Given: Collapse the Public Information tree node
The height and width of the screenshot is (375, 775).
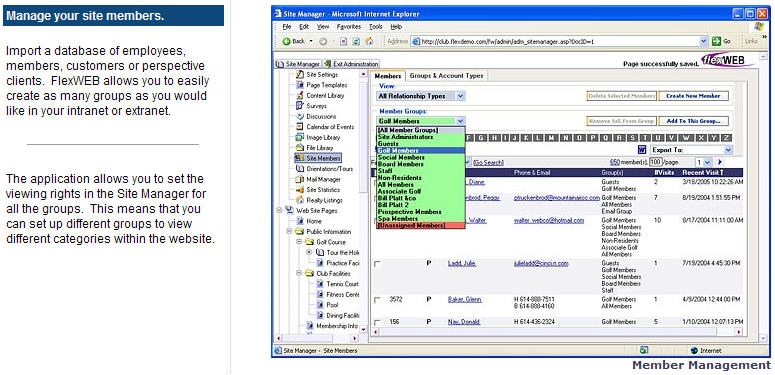Looking at the screenshot, I should point(290,232).
